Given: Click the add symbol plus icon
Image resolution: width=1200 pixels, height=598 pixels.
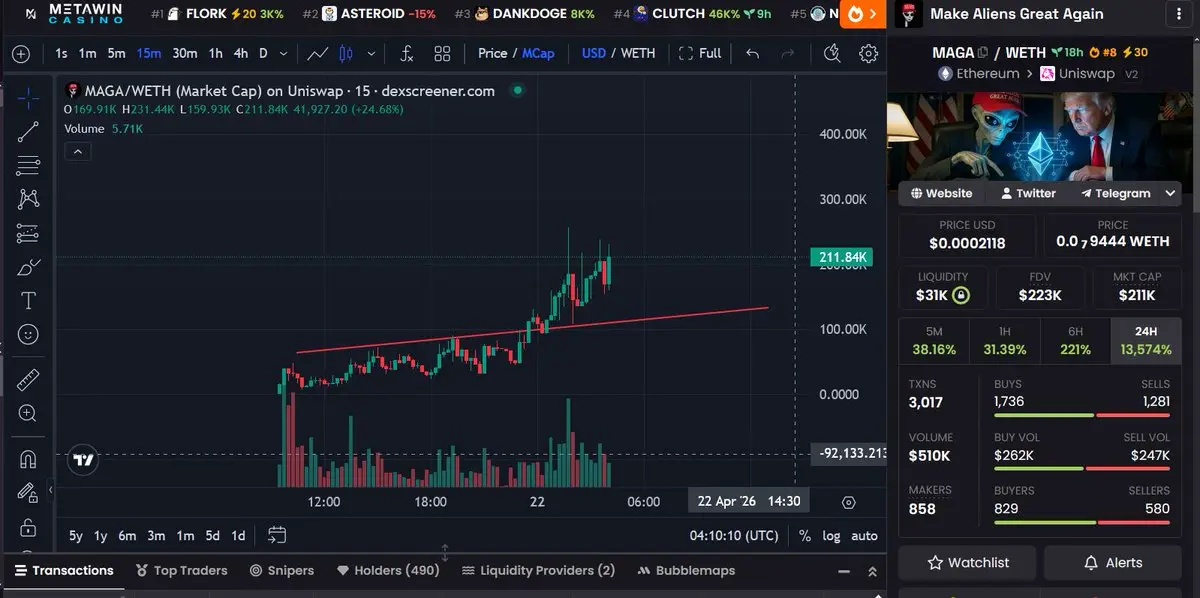Looking at the screenshot, I should click(x=21, y=53).
